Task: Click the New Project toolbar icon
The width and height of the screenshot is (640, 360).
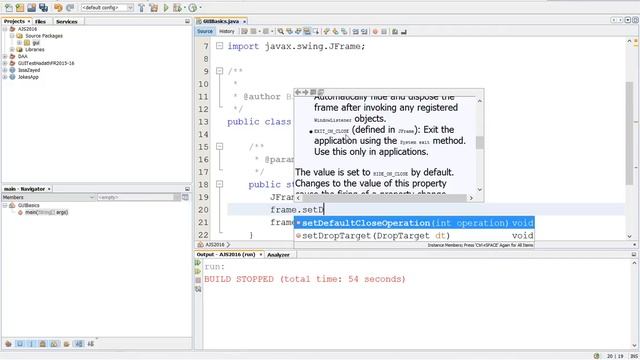Action: (x=20, y=7)
